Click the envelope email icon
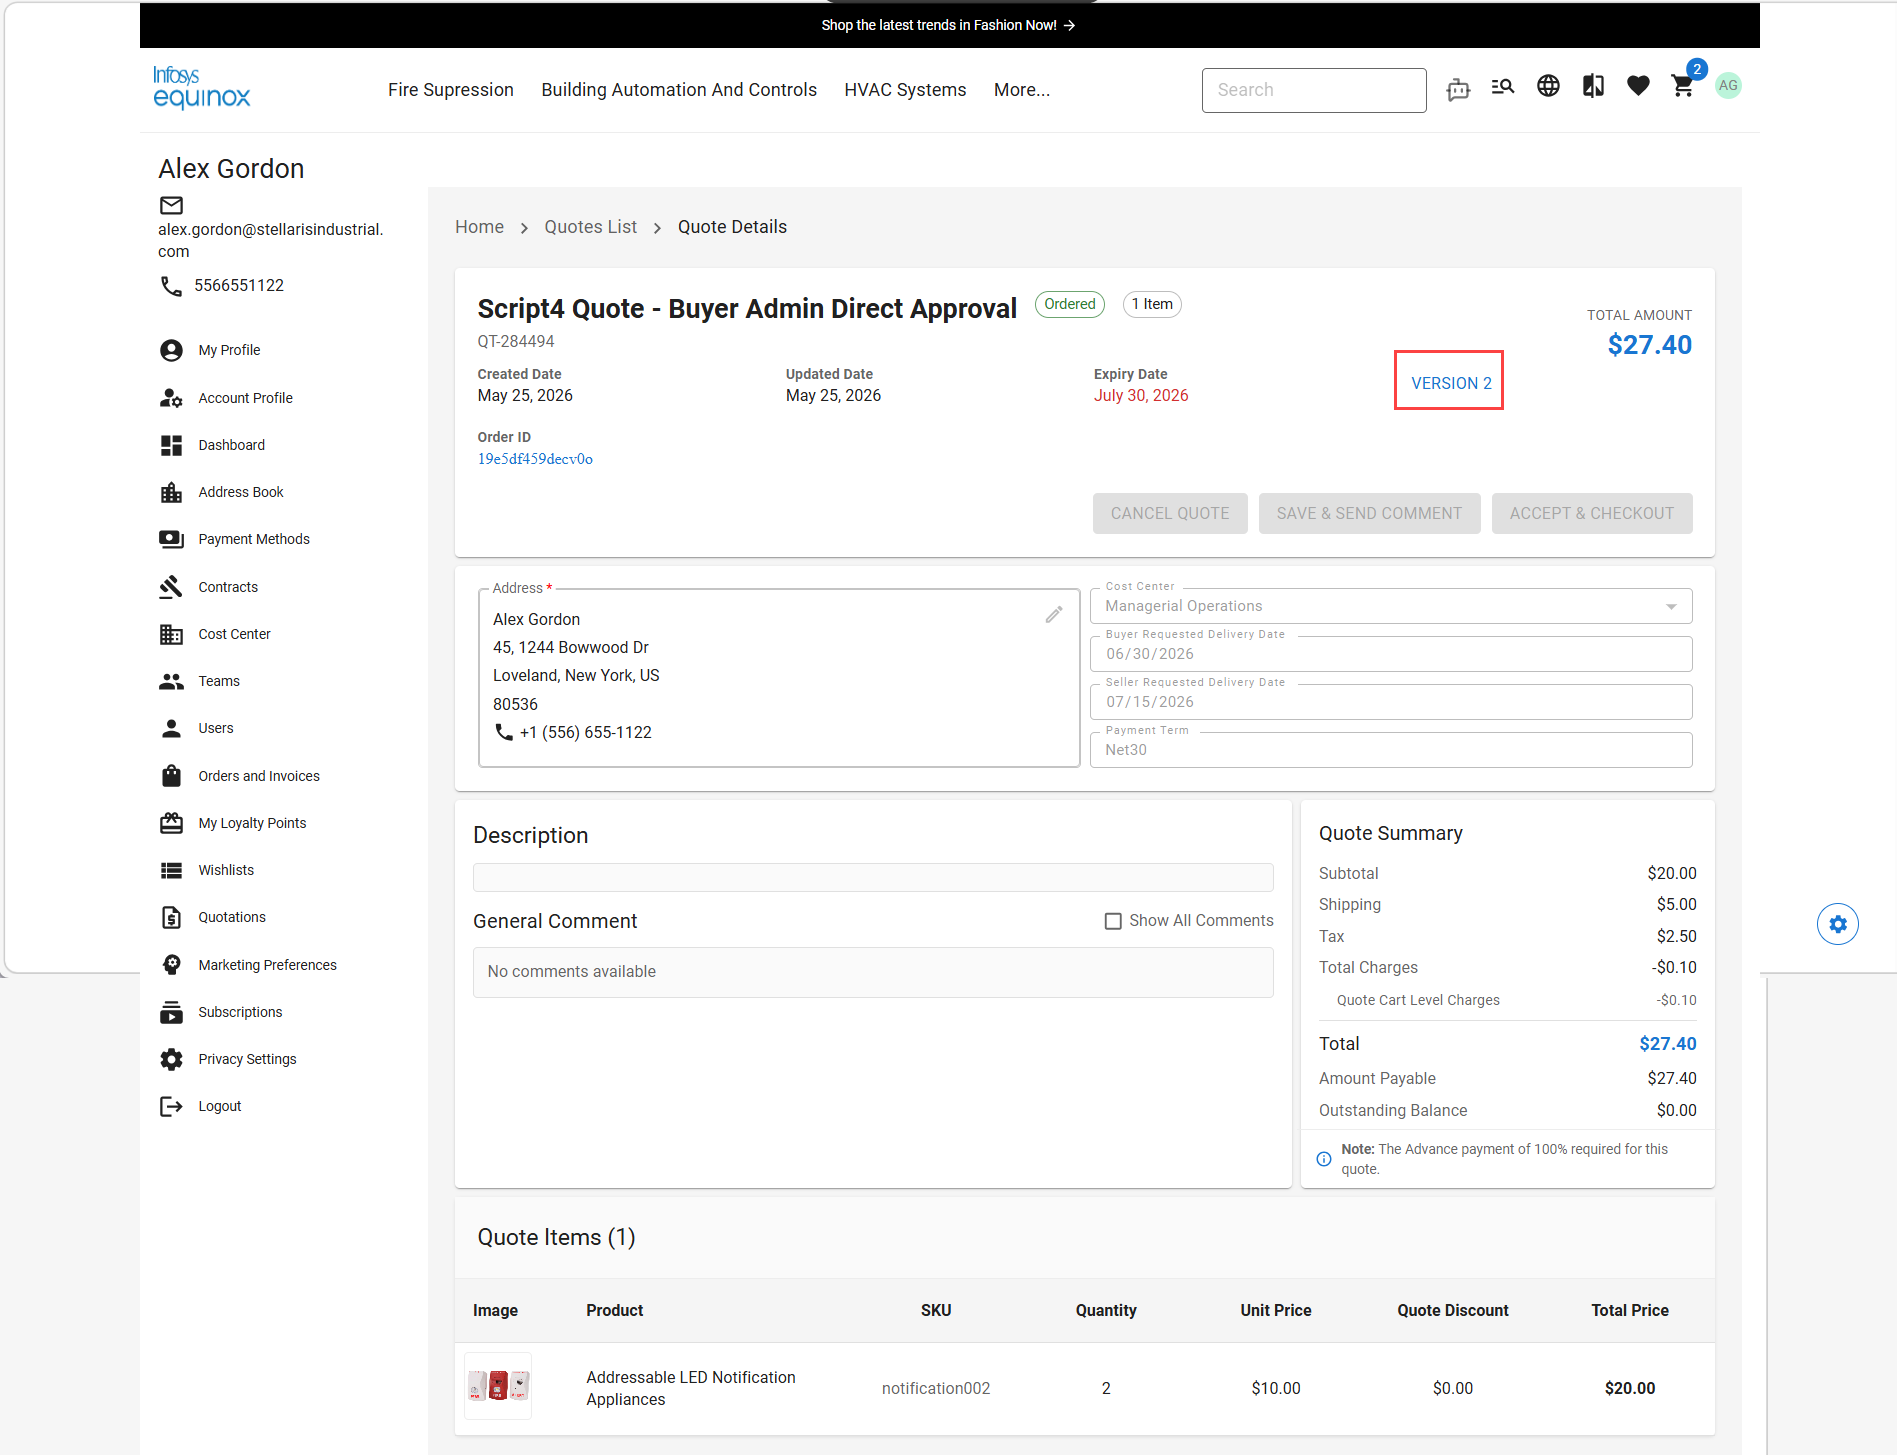 coord(172,205)
